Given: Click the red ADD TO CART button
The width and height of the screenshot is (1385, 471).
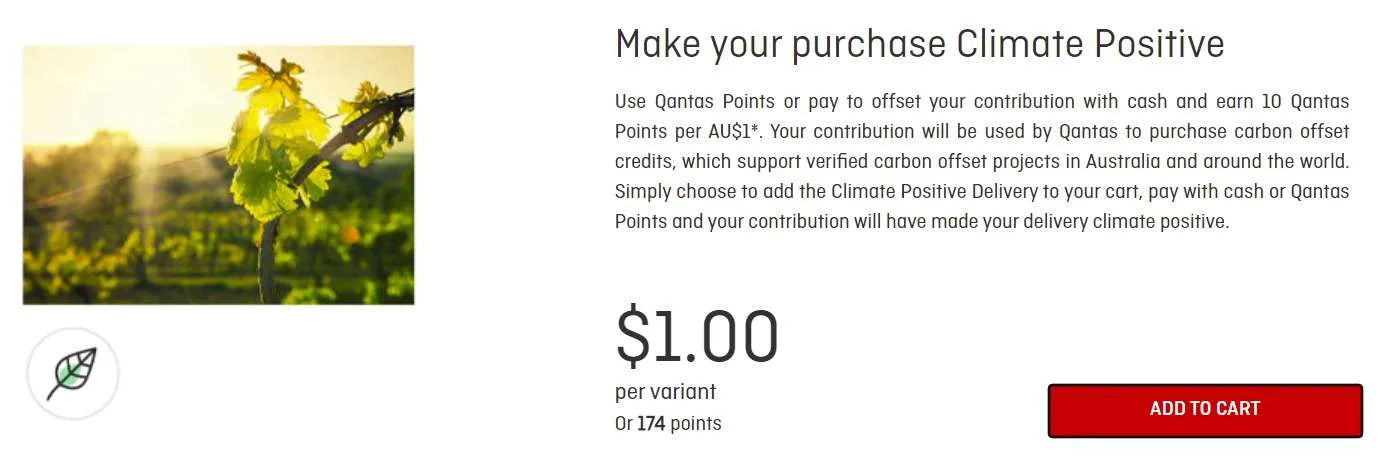Looking at the screenshot, I should tap(1204, 410).
